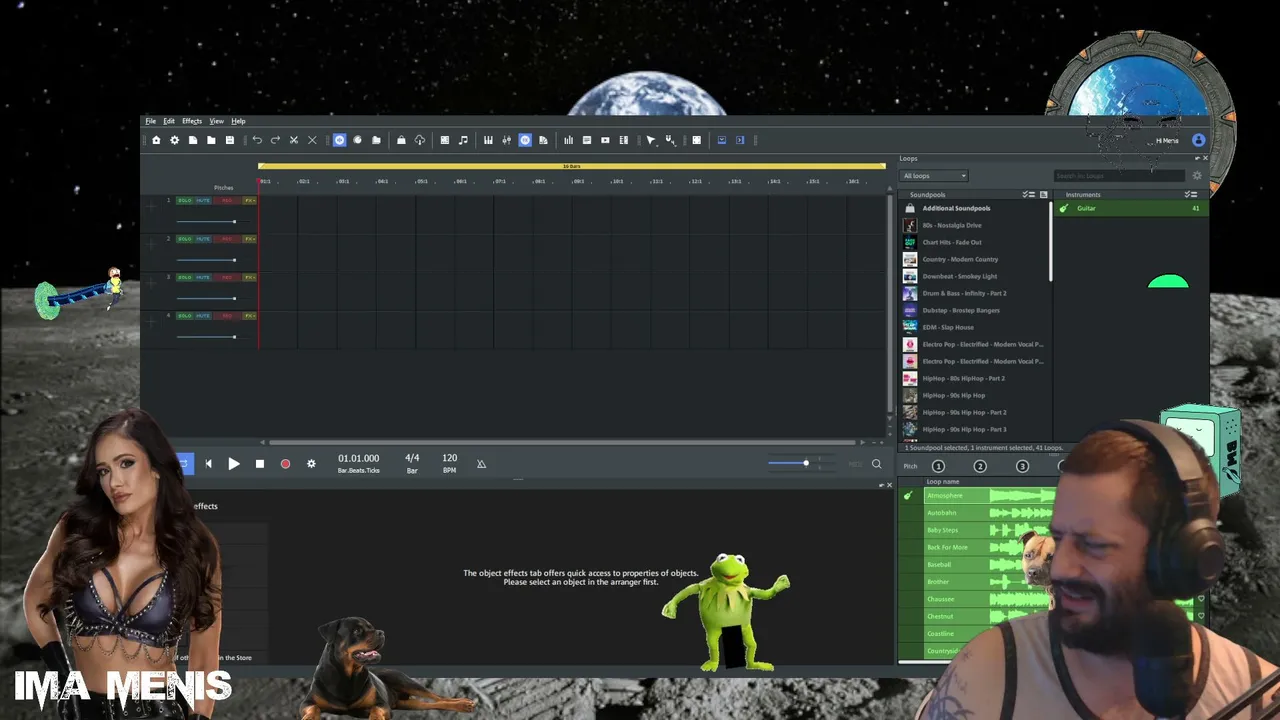Viewport: 1280px width, 720px height.
Task: Open the FX dropdown on track 4
Action: click(x=249, y=316)
